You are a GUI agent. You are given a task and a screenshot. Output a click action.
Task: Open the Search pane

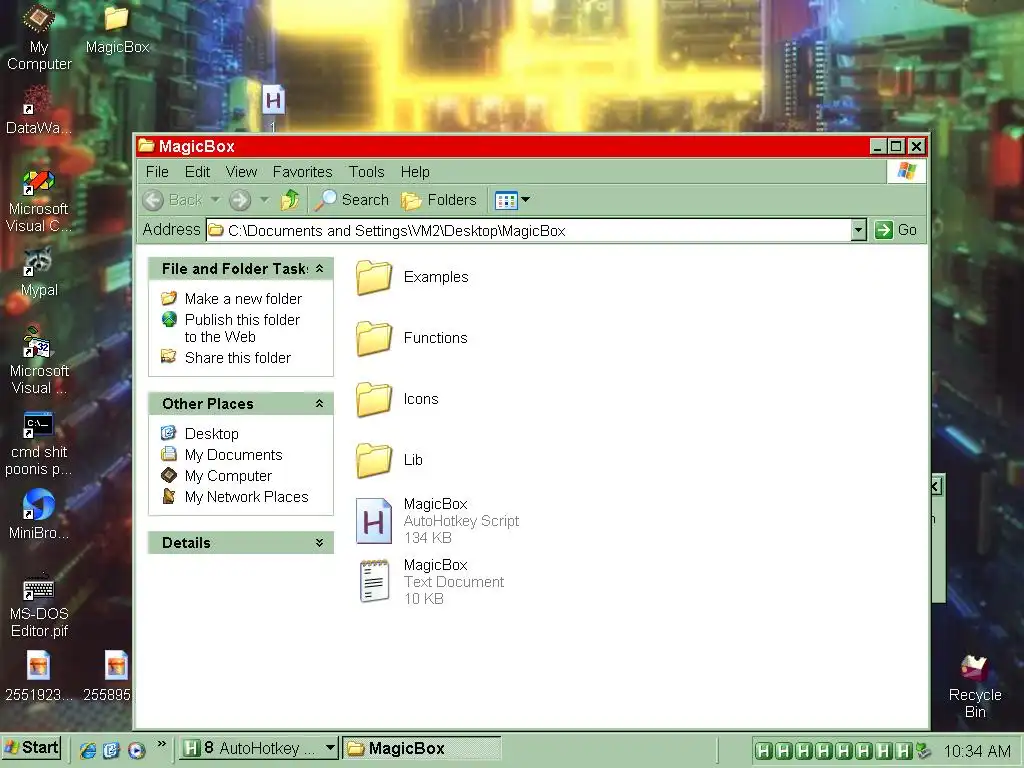351,200
